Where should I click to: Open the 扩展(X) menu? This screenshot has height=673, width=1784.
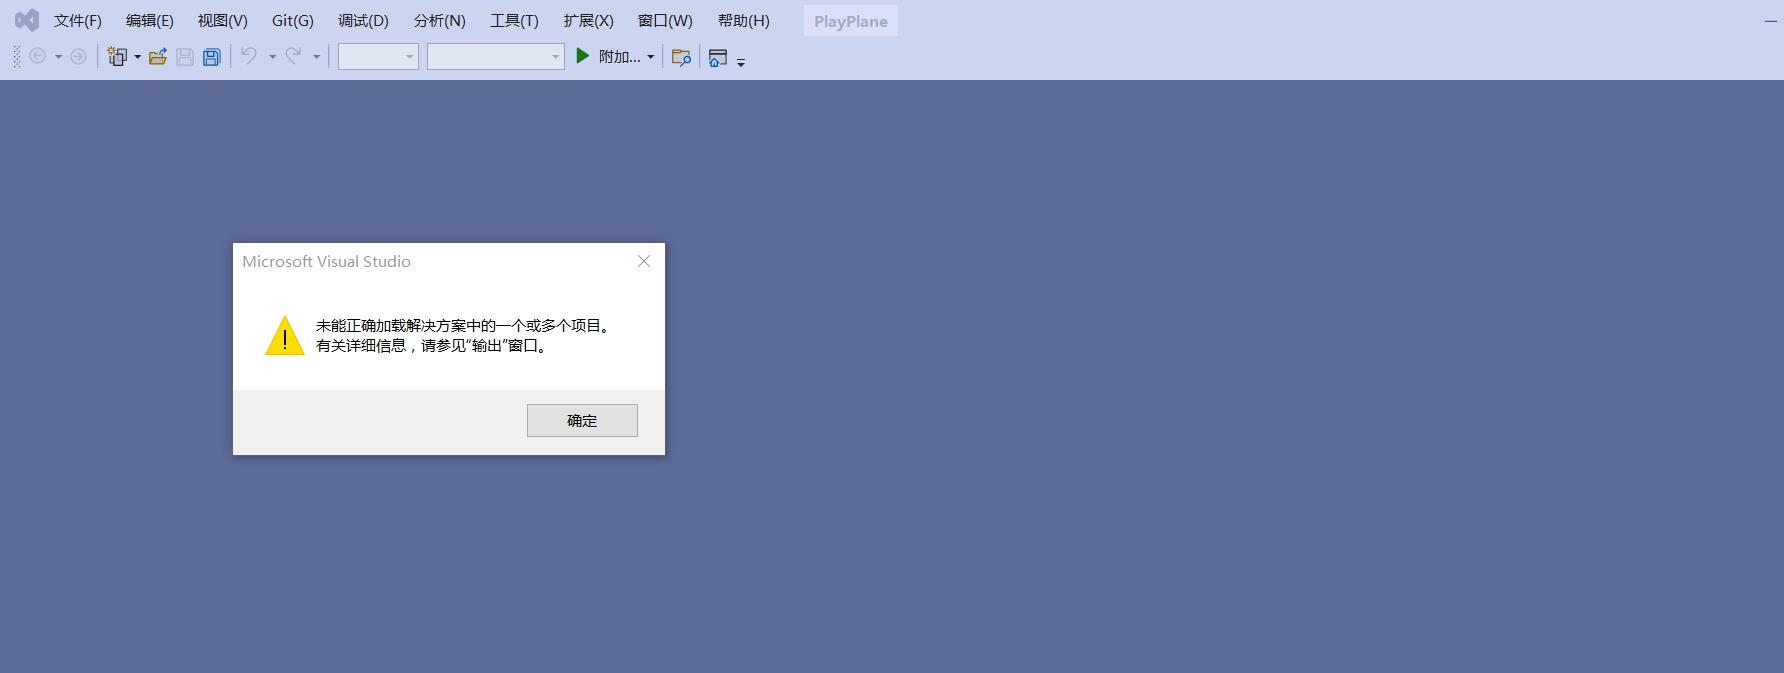click(x=588, y=21)
